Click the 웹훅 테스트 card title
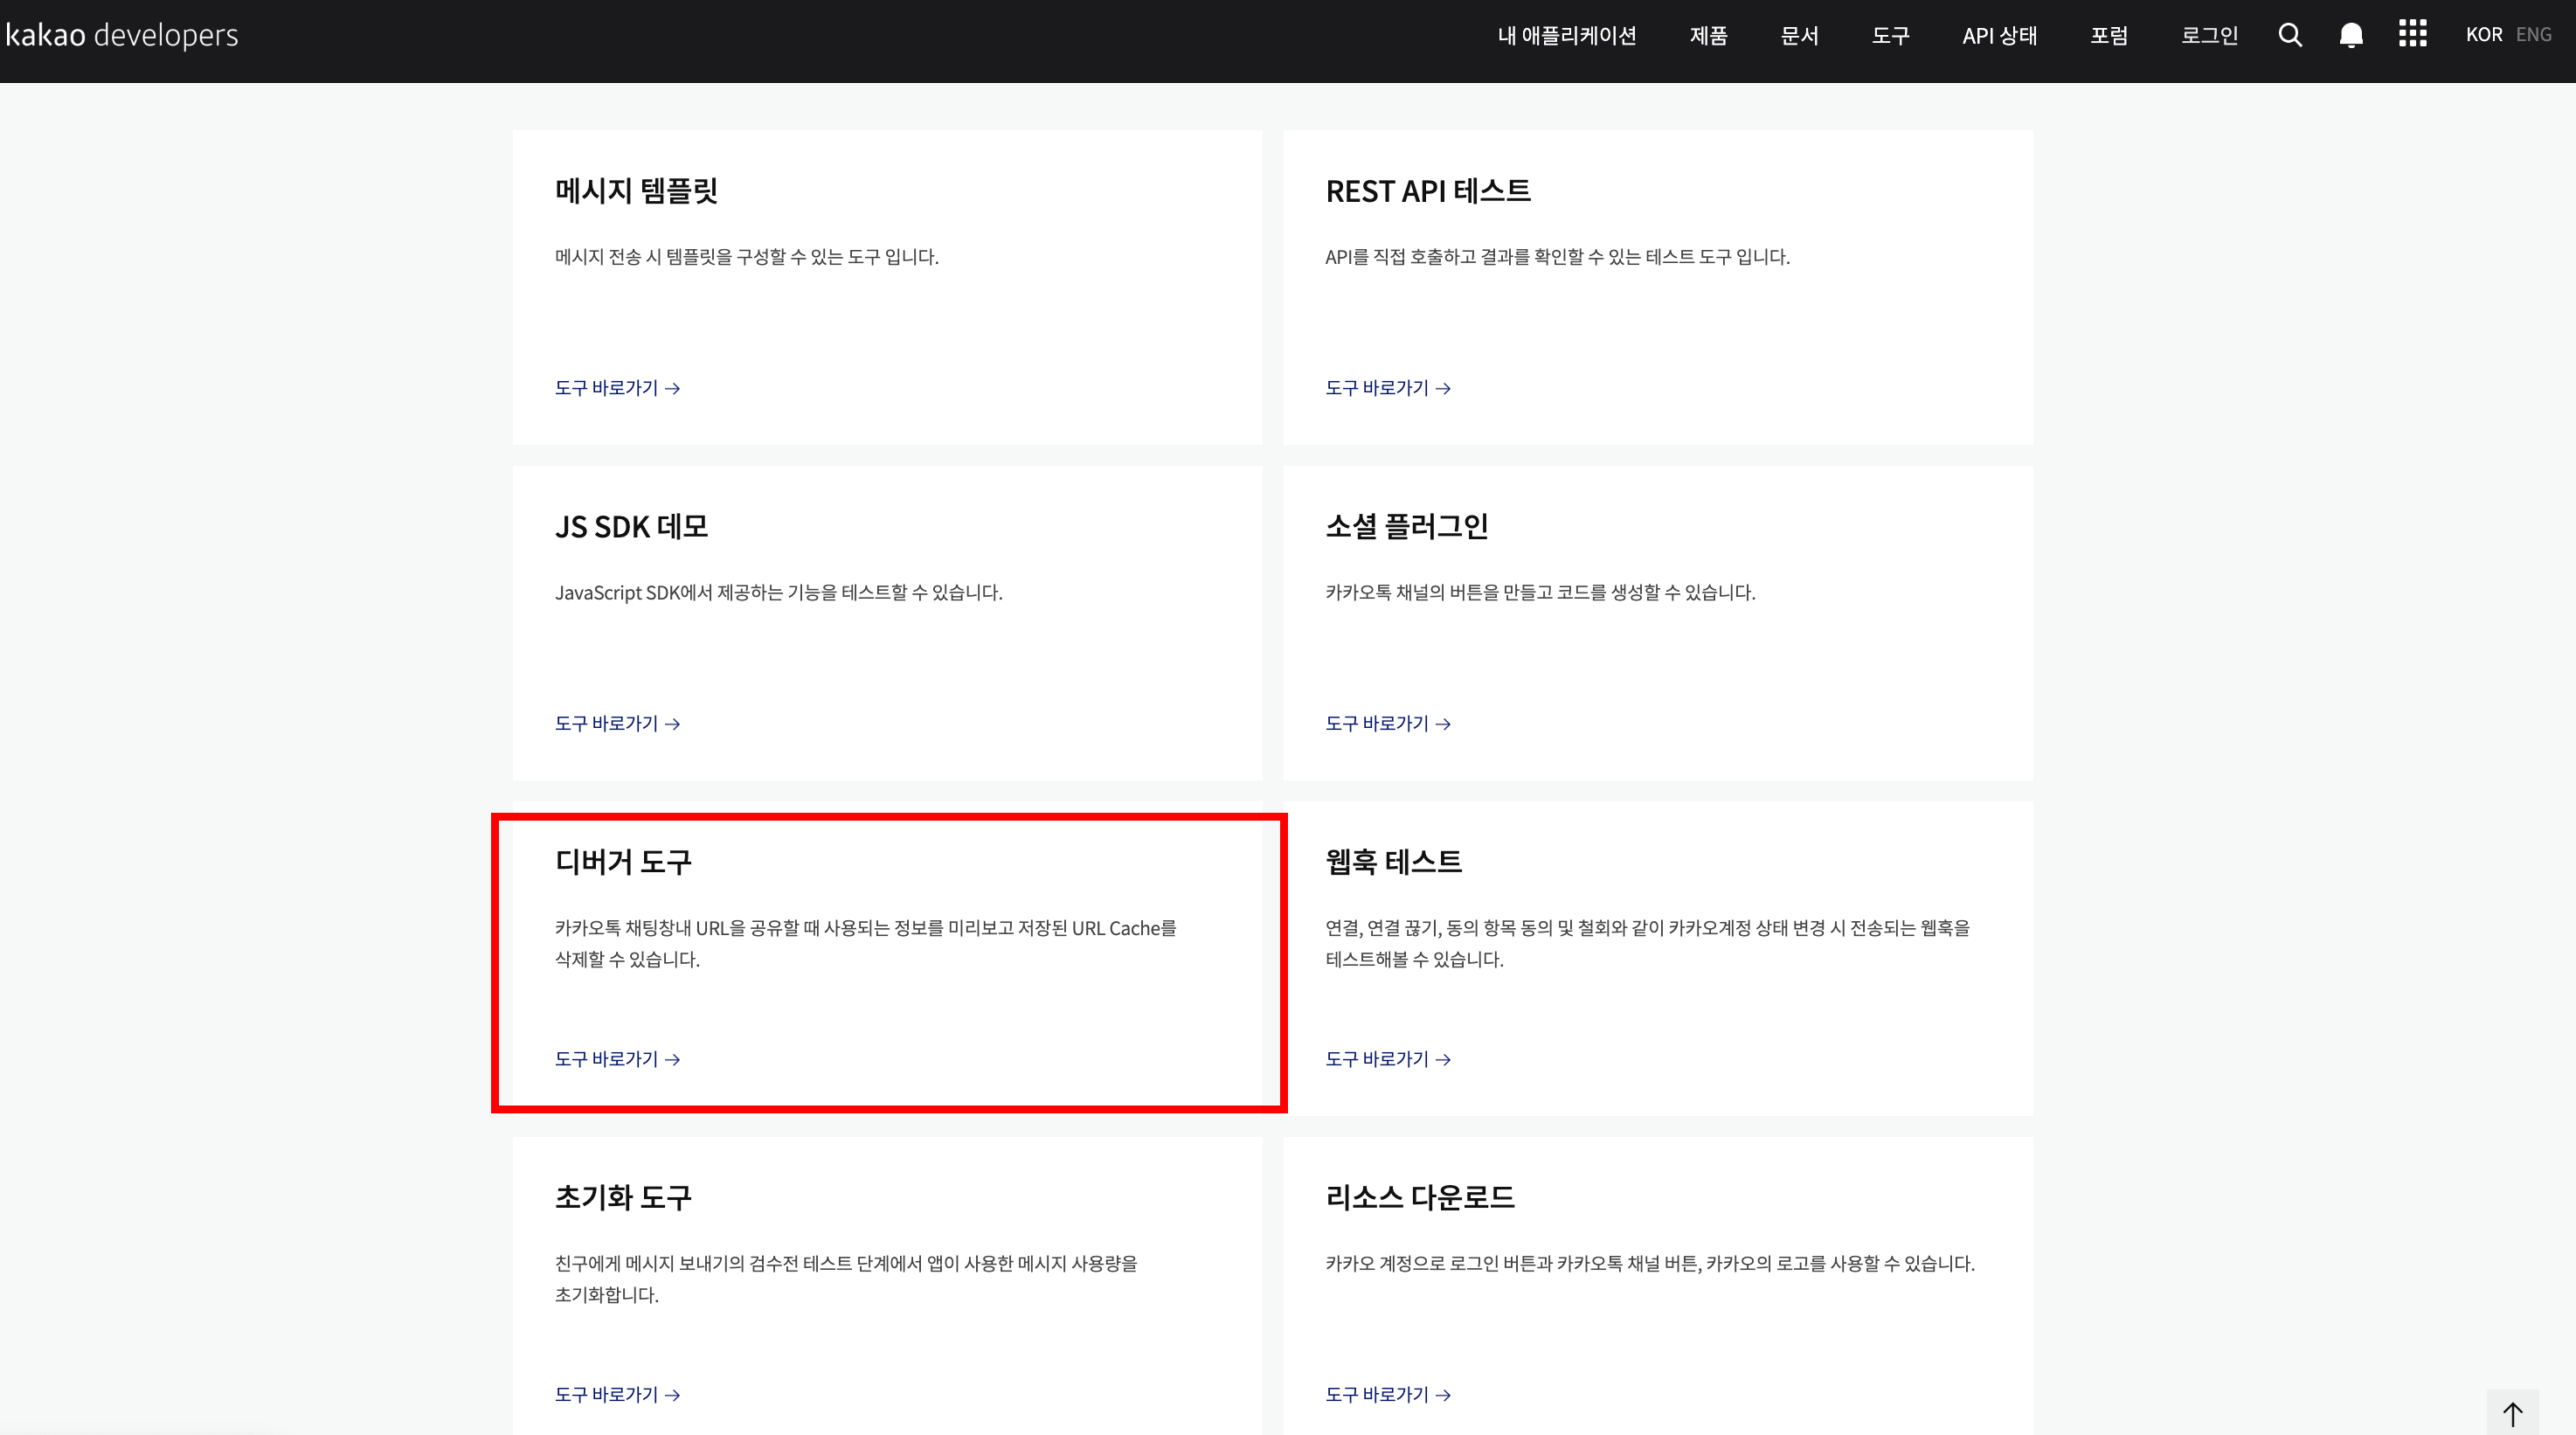Image resolution: width=2576 pixels, height=1435 pixels. [x=1393, y=861]
